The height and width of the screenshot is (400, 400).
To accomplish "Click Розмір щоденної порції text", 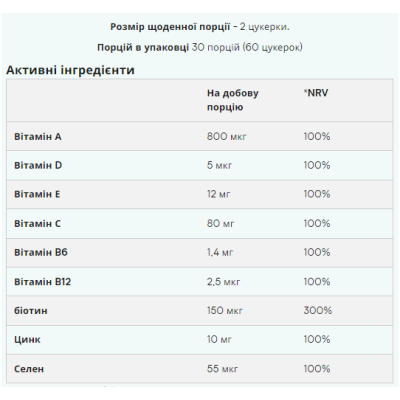I will [170, 27].
